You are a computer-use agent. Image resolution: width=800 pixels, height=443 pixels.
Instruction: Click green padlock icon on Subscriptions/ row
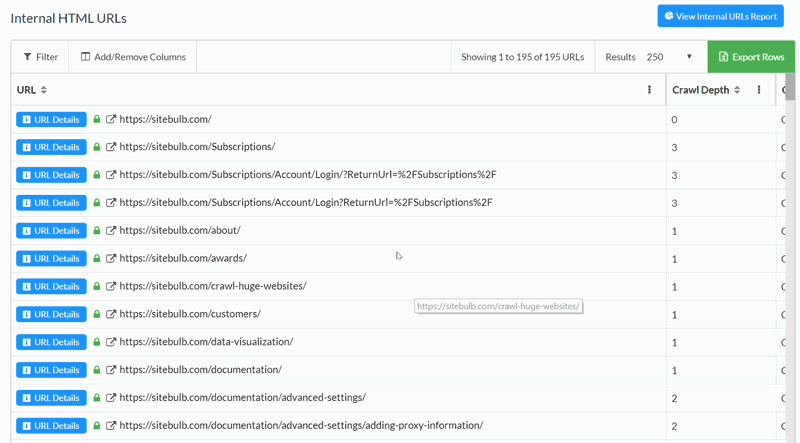coord(96,147)
